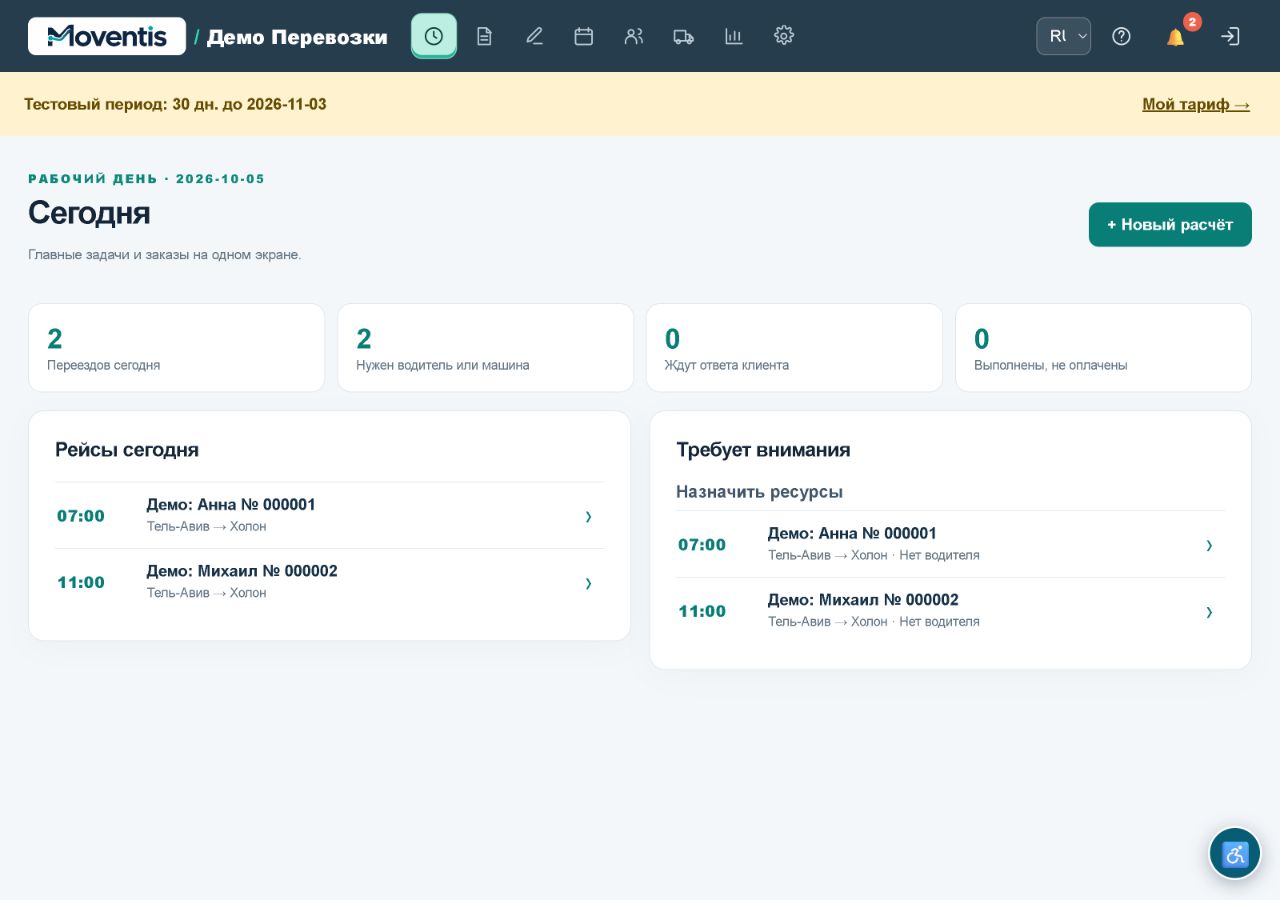The image size is (1280, 900).
Task: Click the logout icon in top bar
Action: (x=1230, y=36)
